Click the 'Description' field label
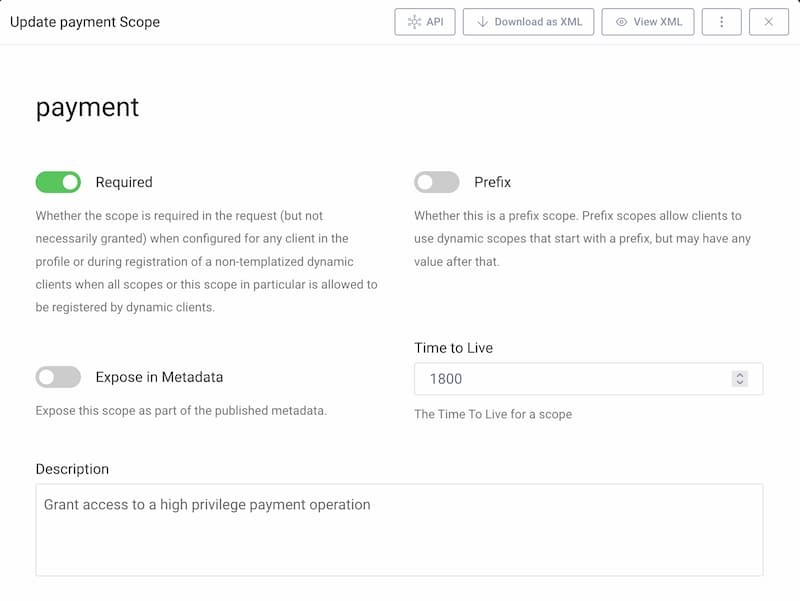This screenshot has width=800, height=601. pyautogui.click(x=72, y=469)
